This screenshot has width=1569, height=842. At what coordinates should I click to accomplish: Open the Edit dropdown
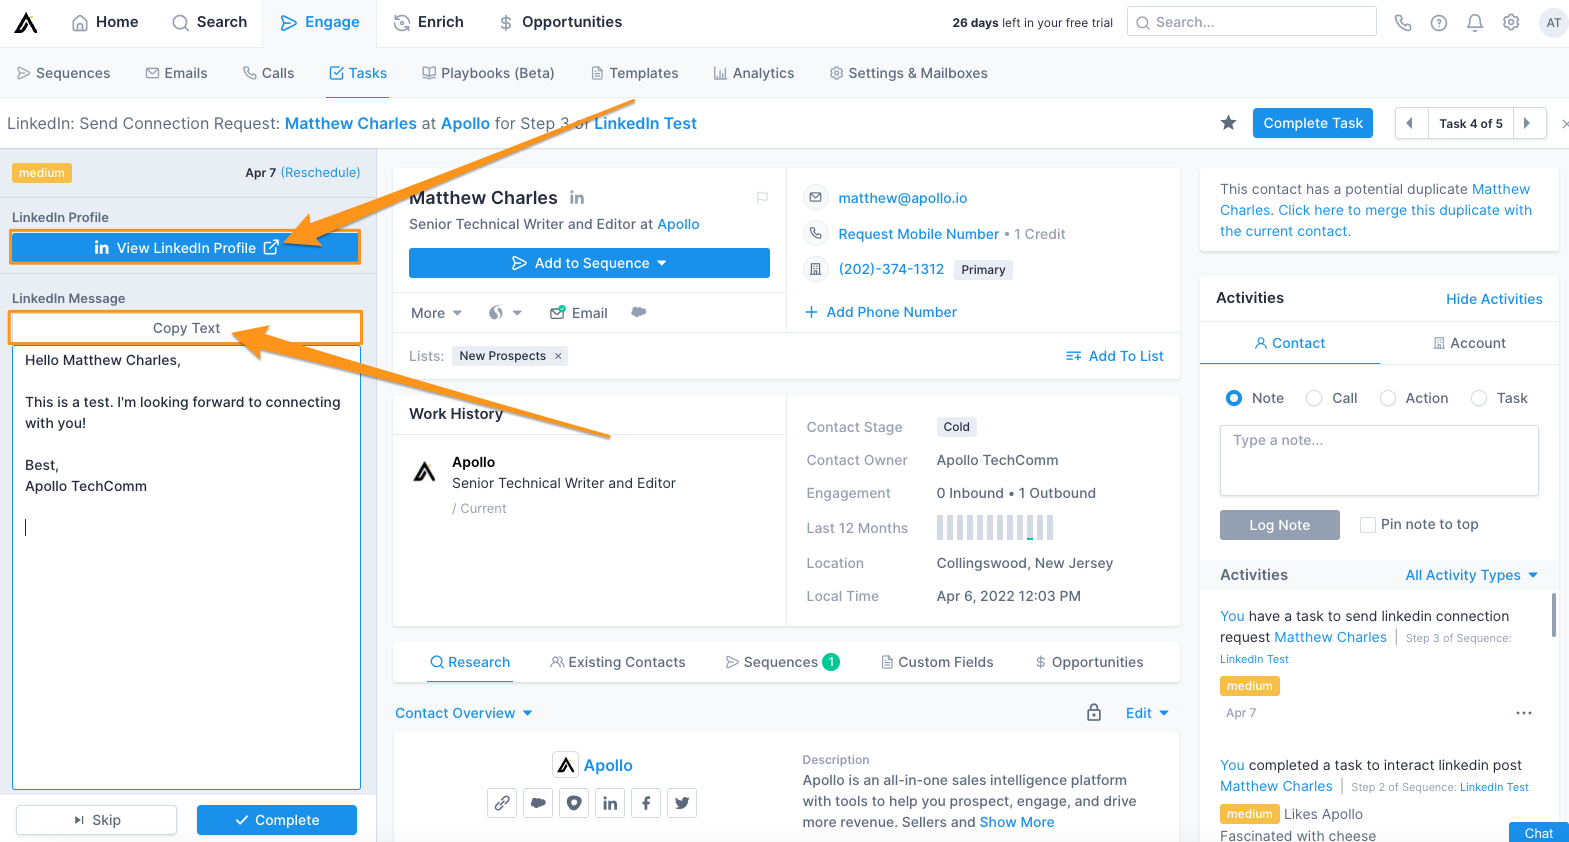pyautogui.click(x=1147, y=713)
